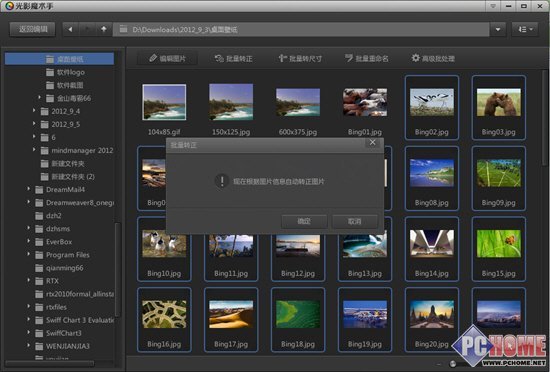Viewport: 550px width, 372px height.
Task: Go up one folder level
Action: [103, 29]
